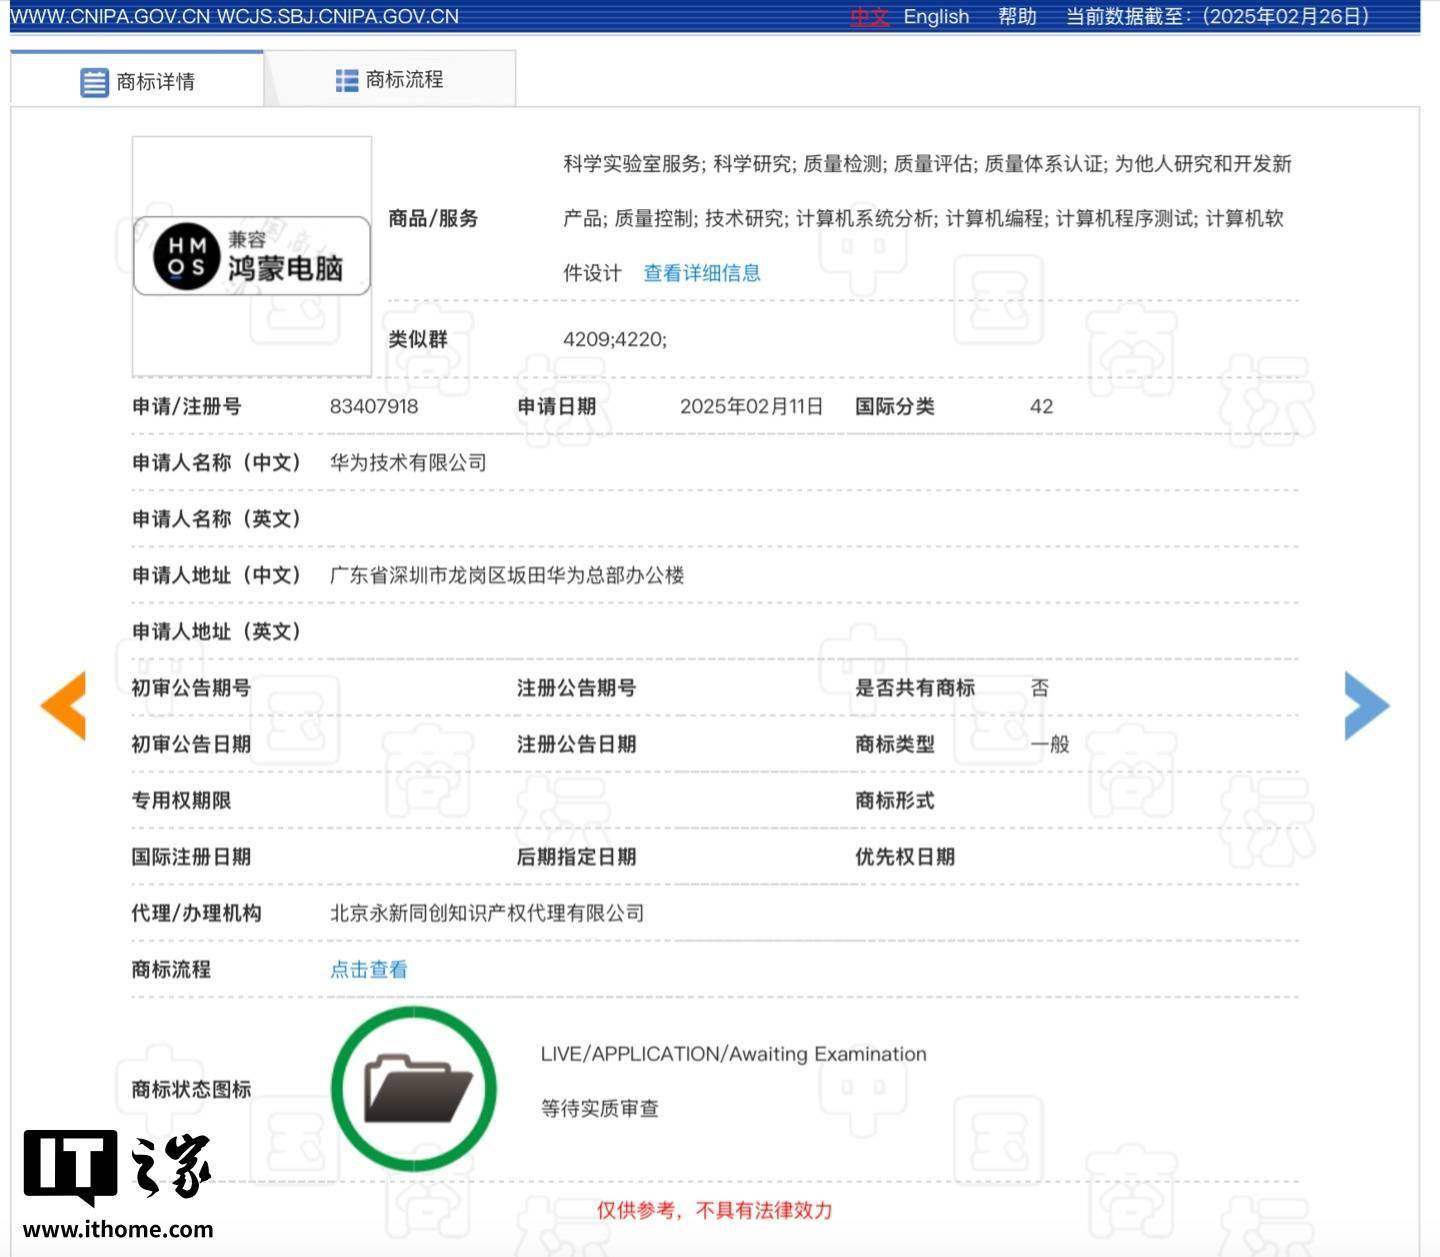Click the 商标流程 grid icon
The height and width of the screenshot is (1257, 1440).
[x=346, y=80]
